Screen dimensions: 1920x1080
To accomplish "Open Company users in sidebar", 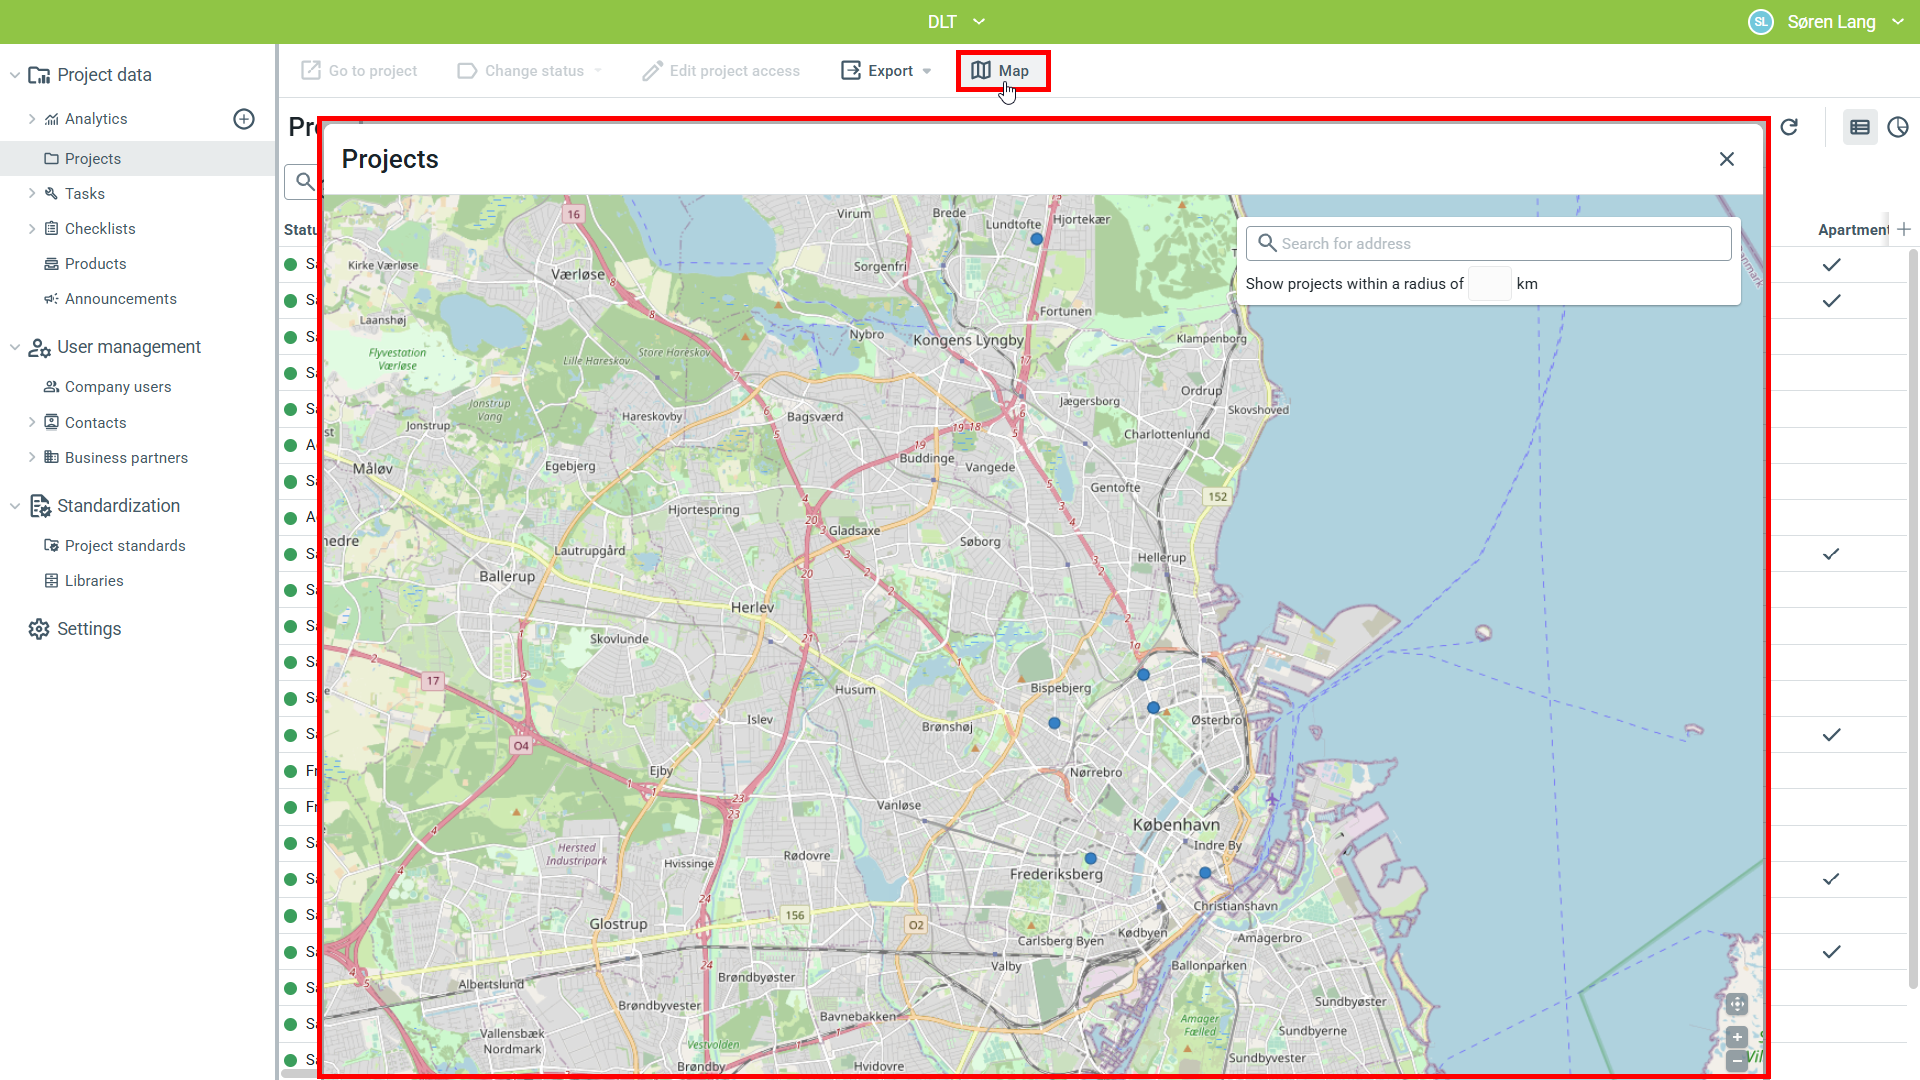I will click(118, 387).
